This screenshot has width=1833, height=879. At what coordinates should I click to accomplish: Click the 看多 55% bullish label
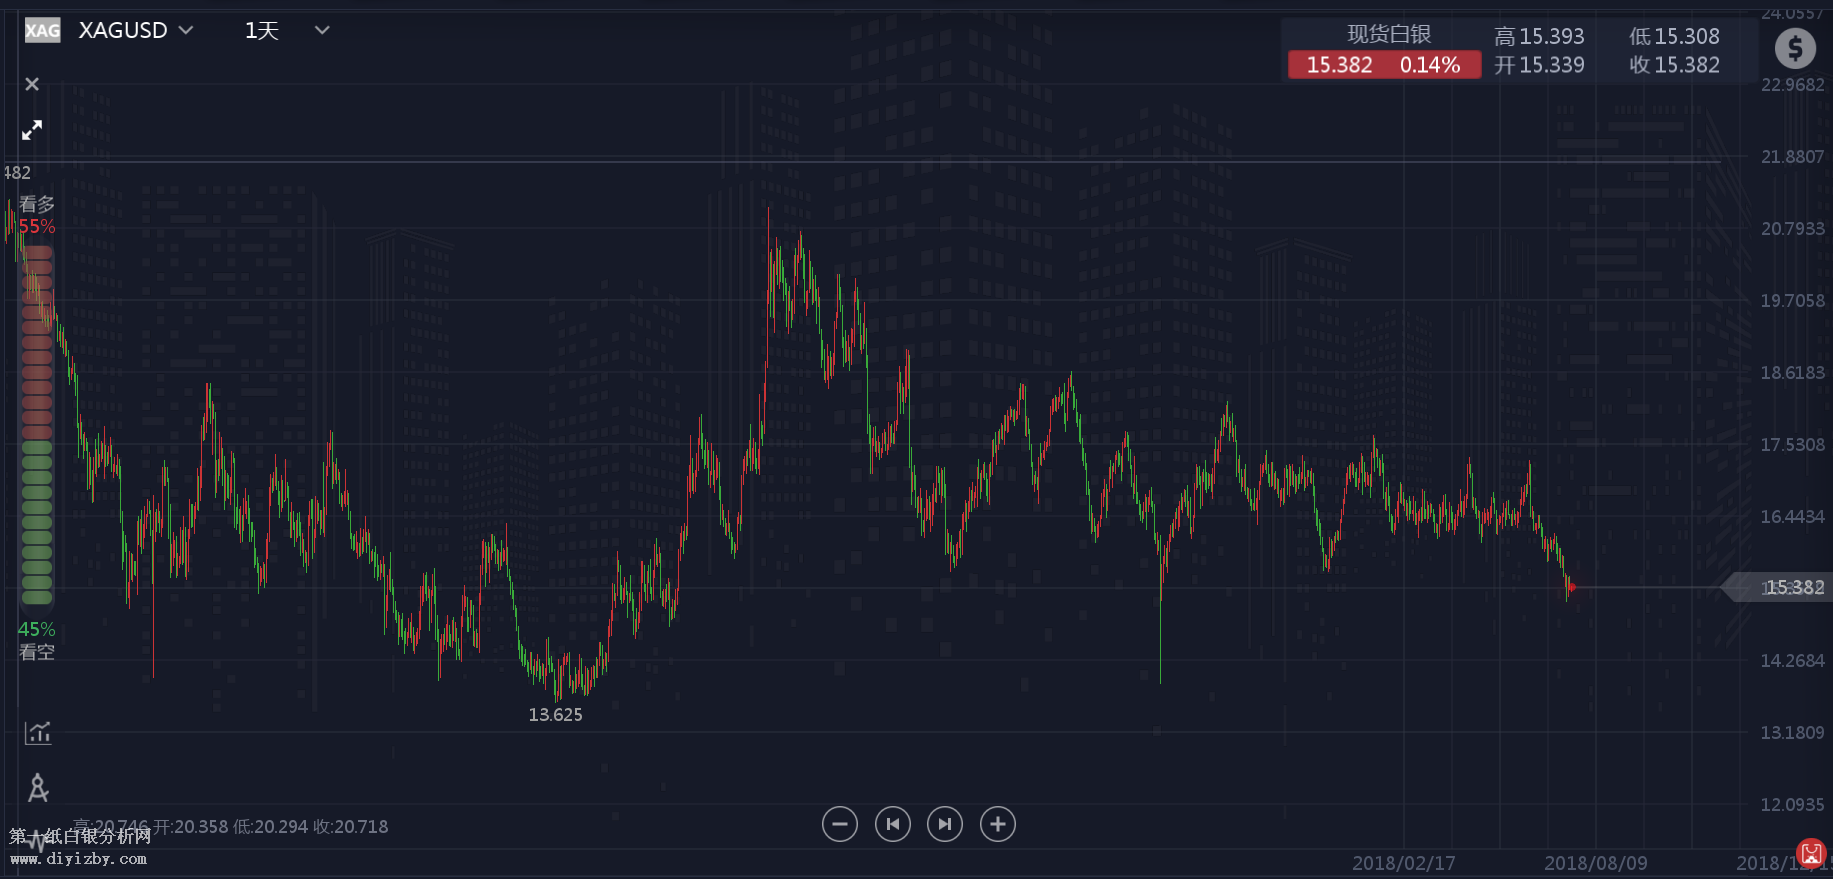37,215
